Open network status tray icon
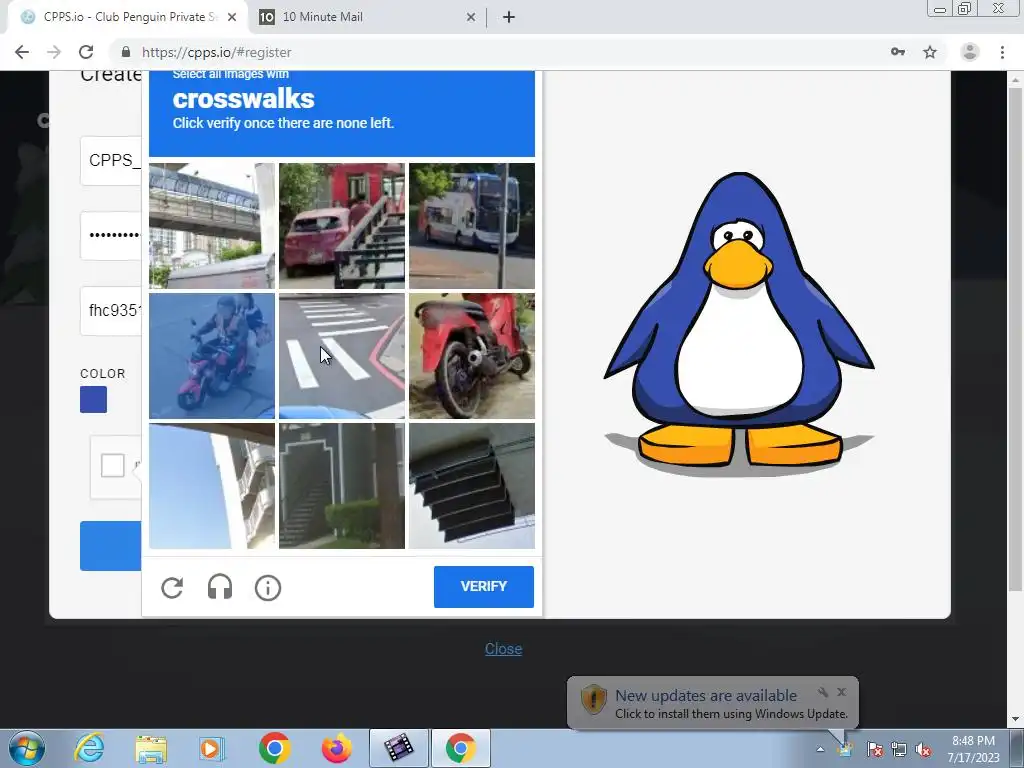Screen dimensions: 1024x768 click(x=899, y=749)
